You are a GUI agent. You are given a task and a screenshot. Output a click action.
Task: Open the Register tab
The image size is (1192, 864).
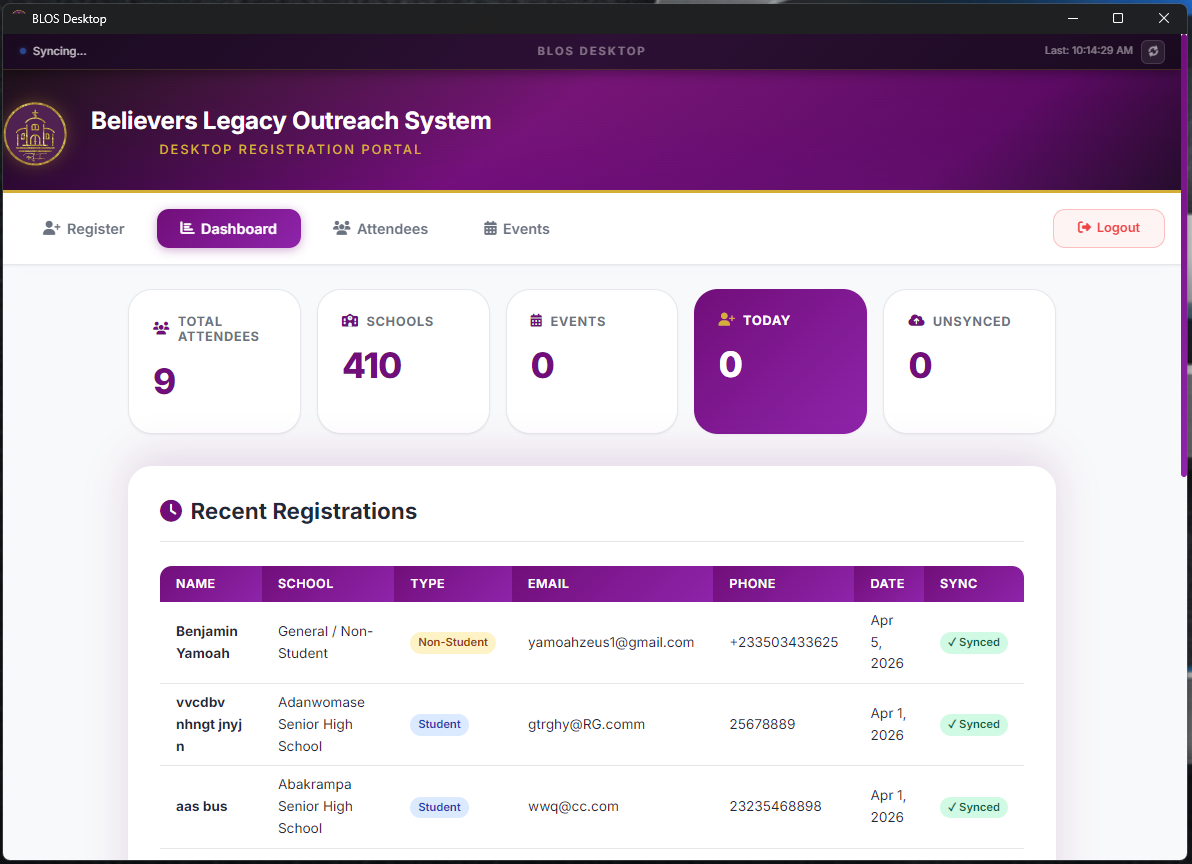[84, 229]
